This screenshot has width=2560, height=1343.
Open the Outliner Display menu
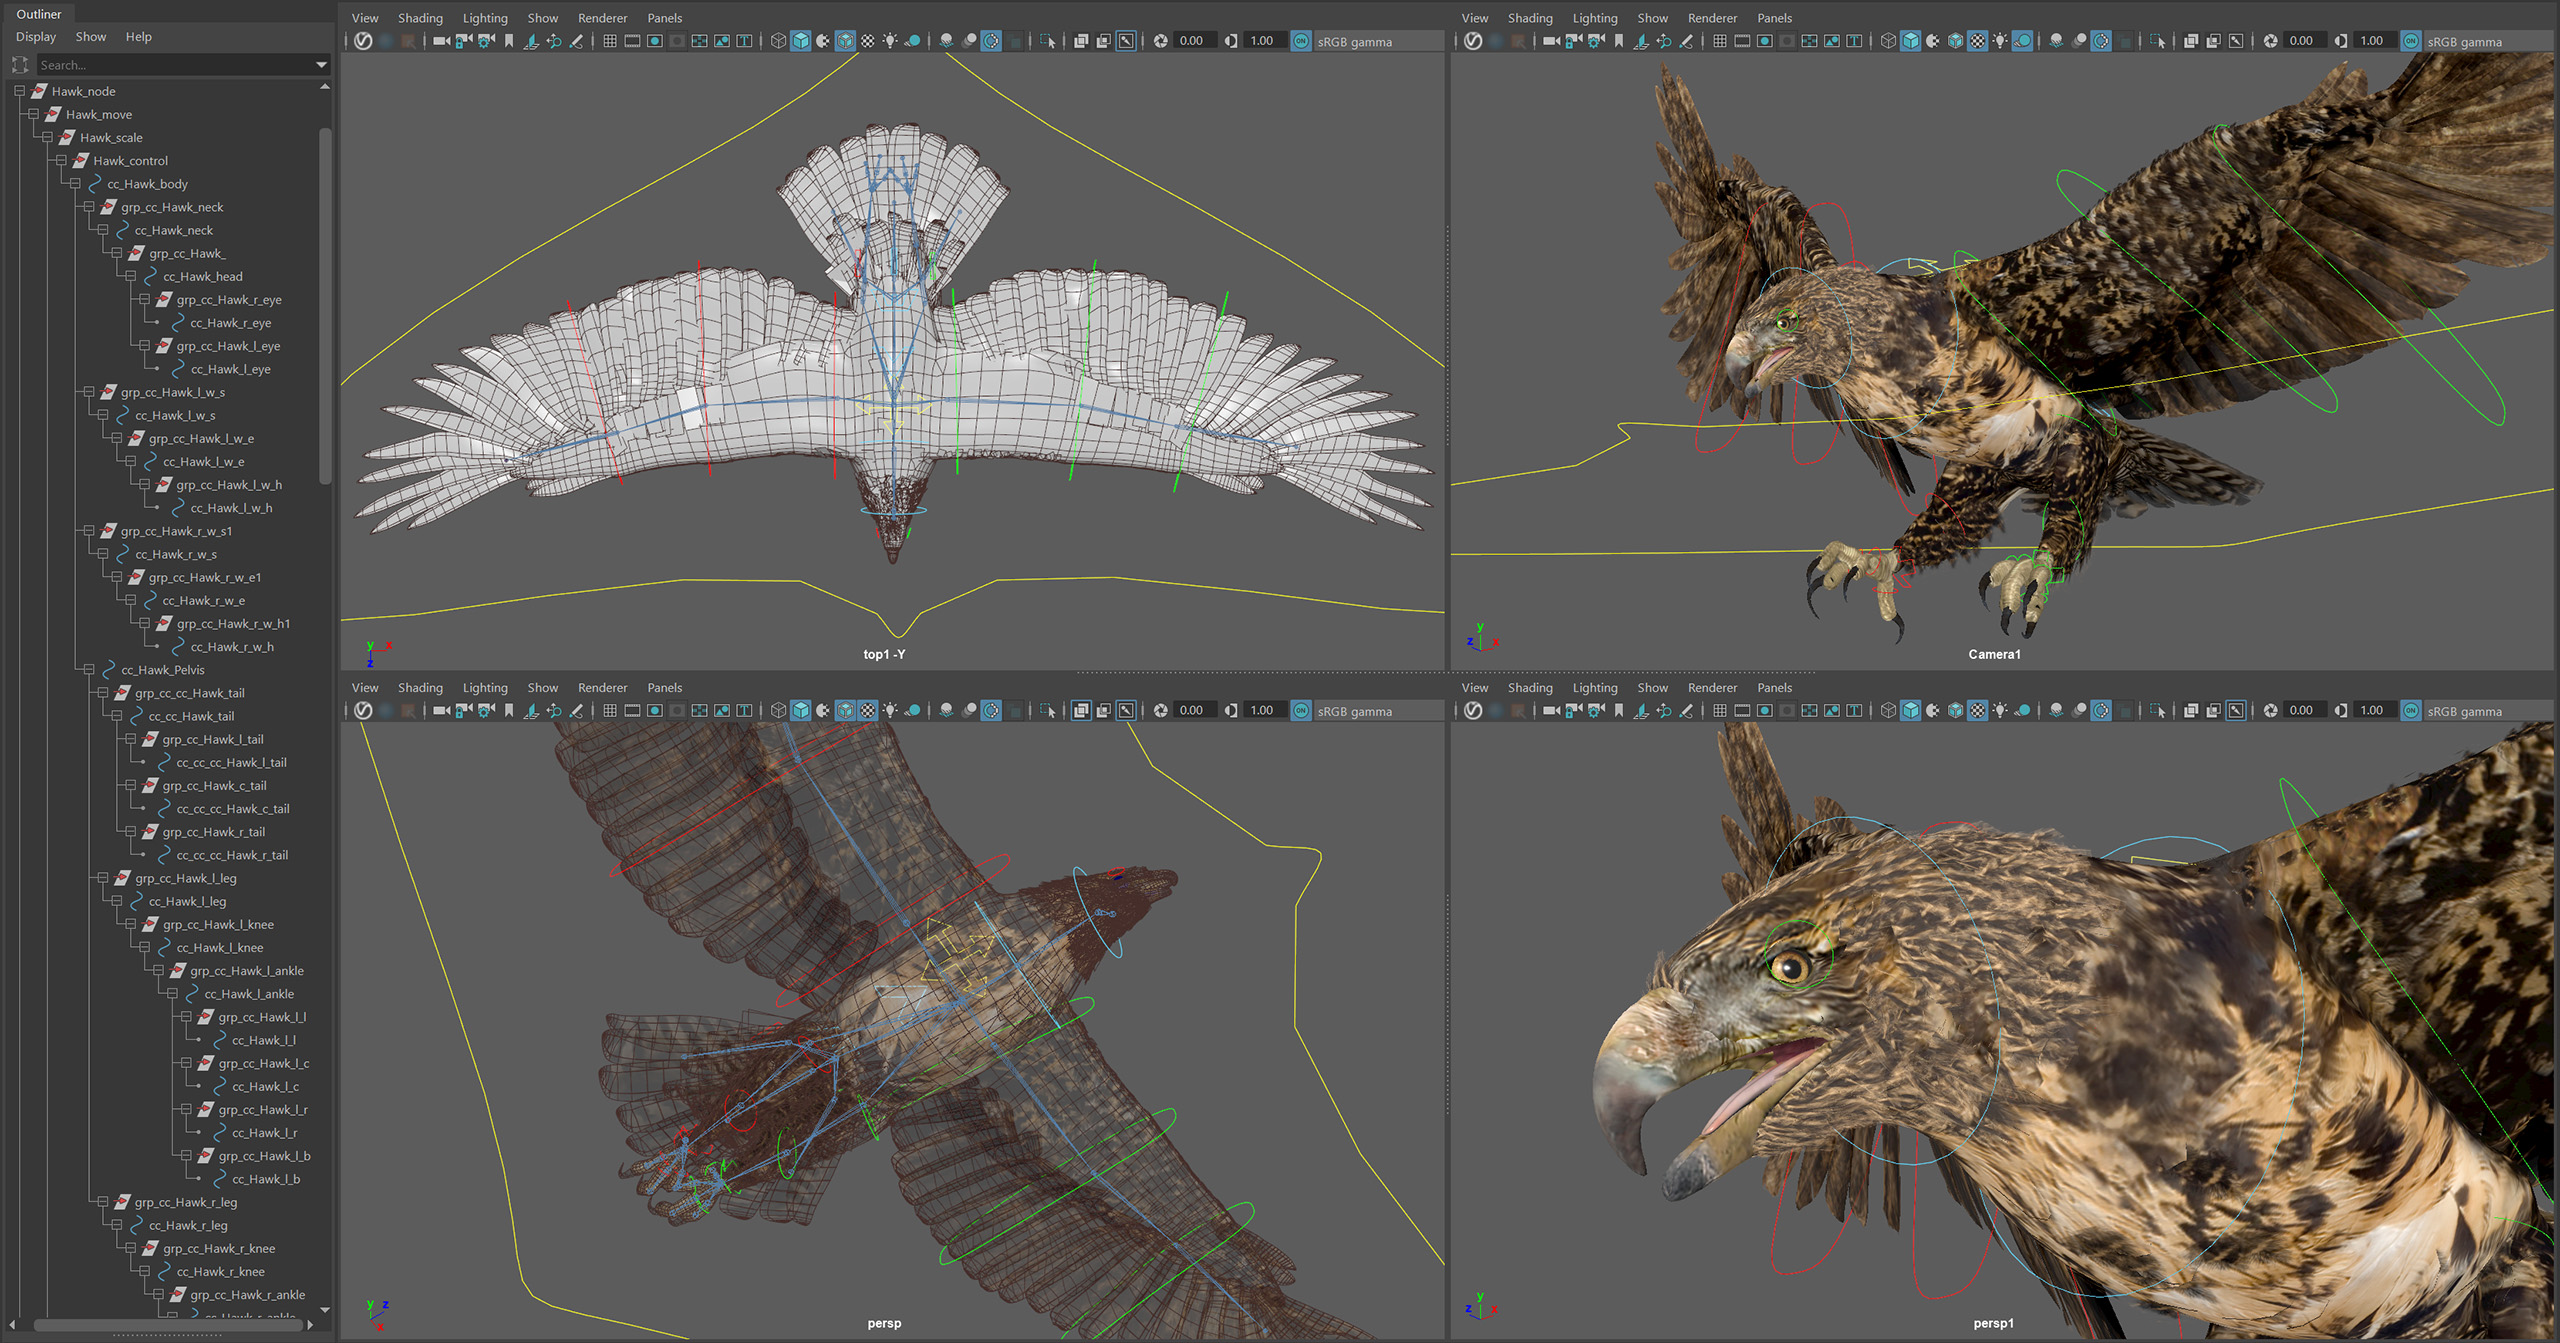[x=36, y=37]
